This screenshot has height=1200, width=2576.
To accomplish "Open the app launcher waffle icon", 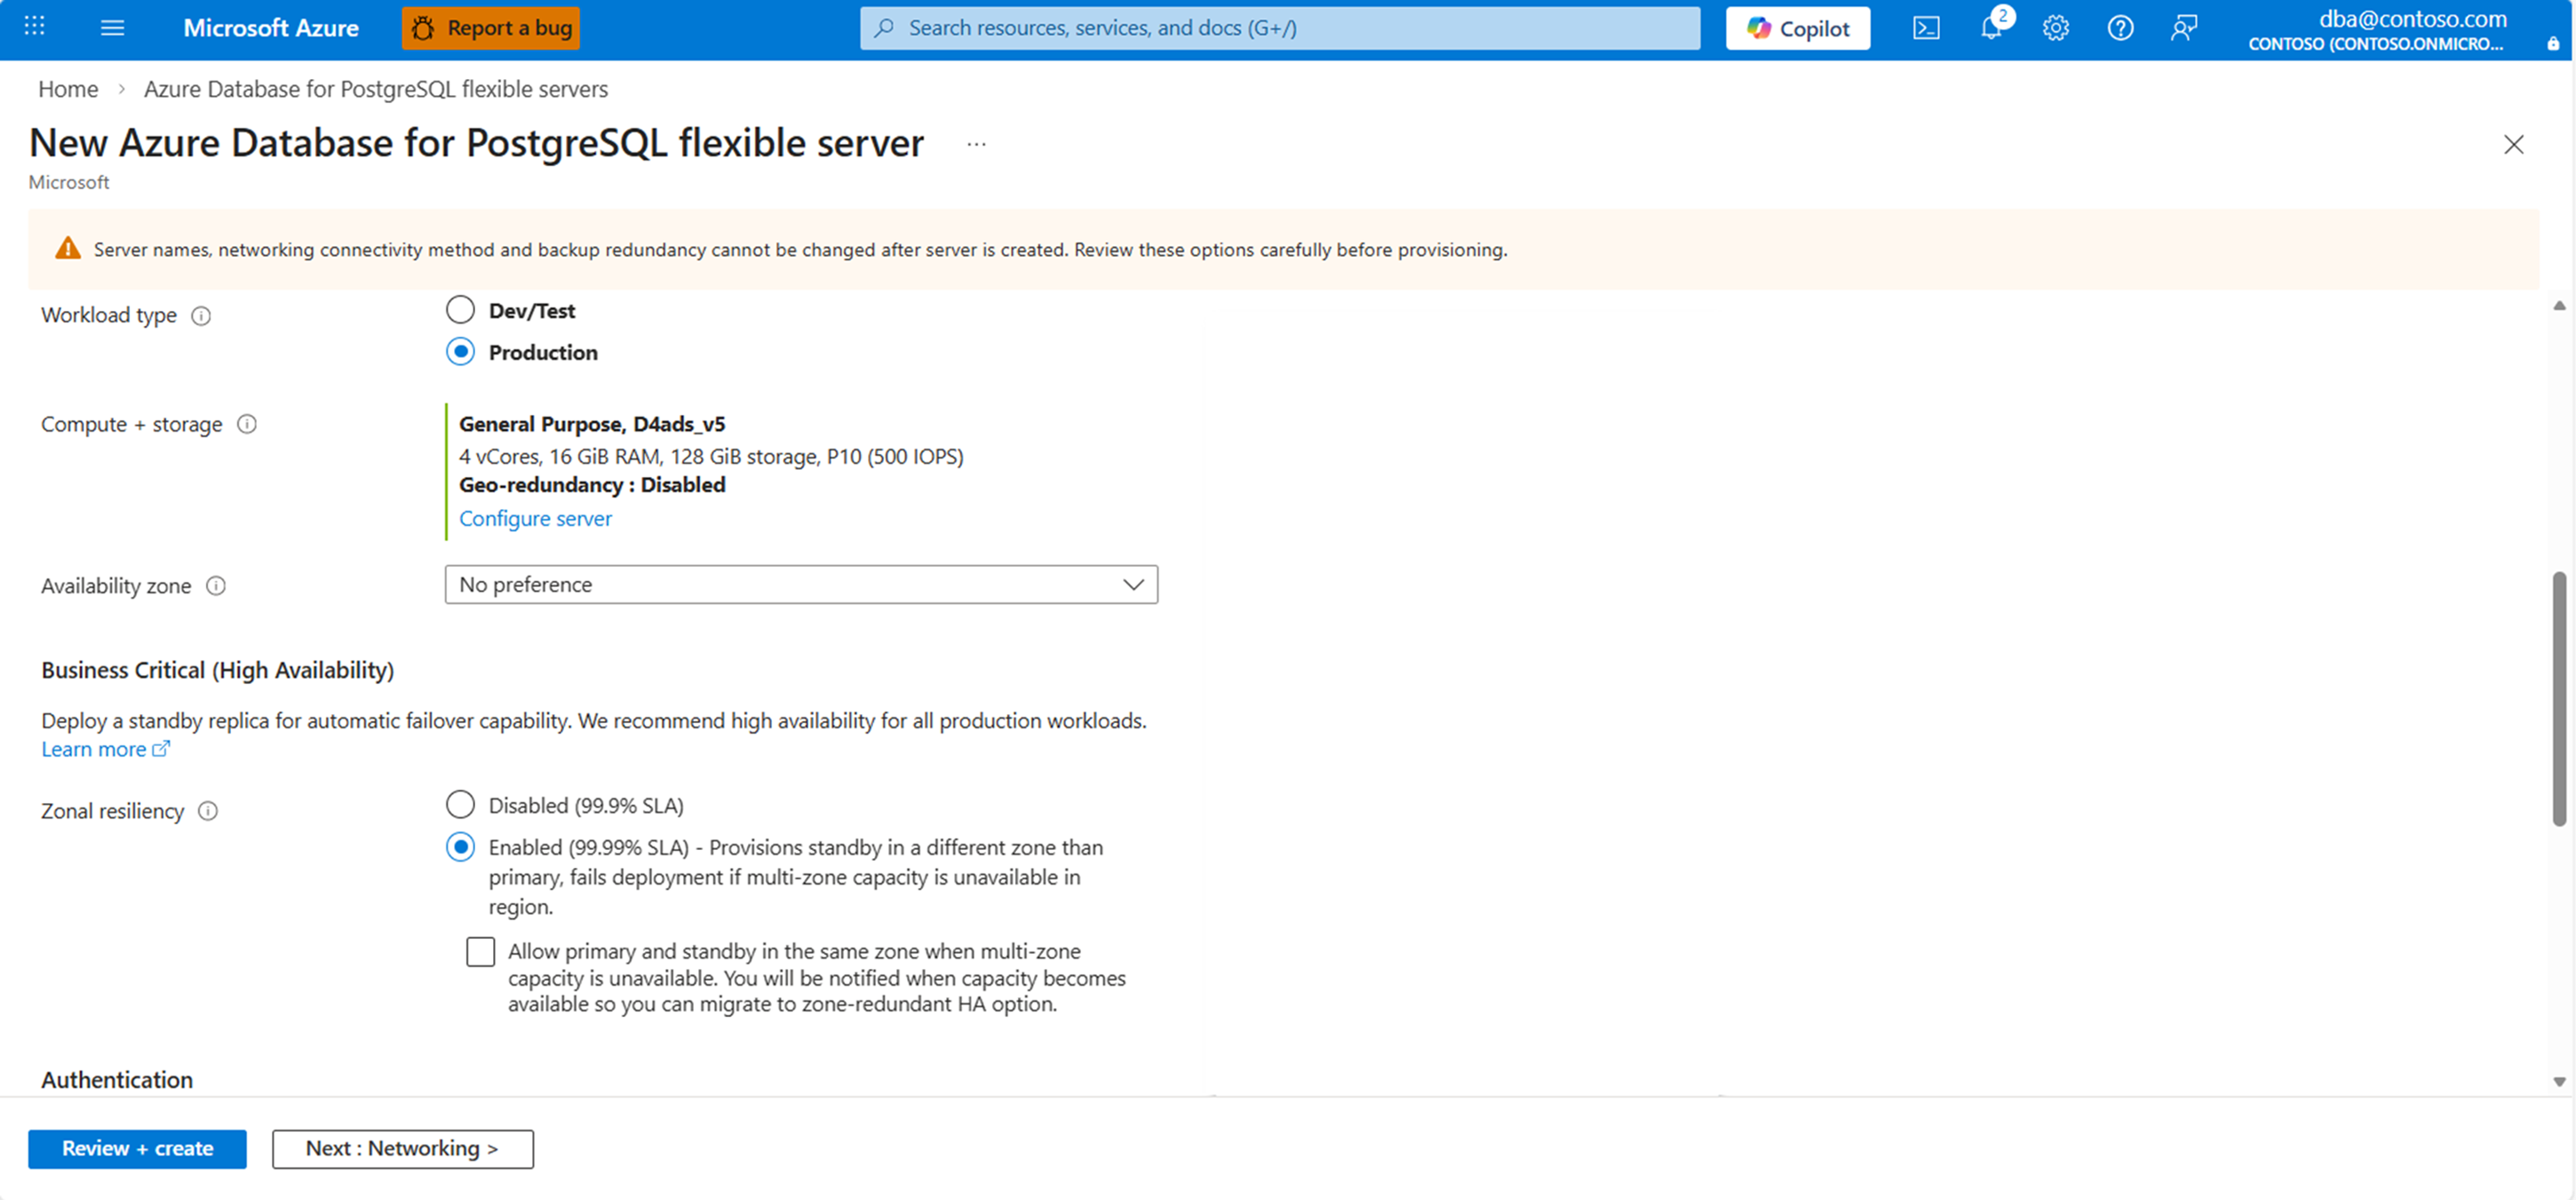I will [x=34, y=27].
